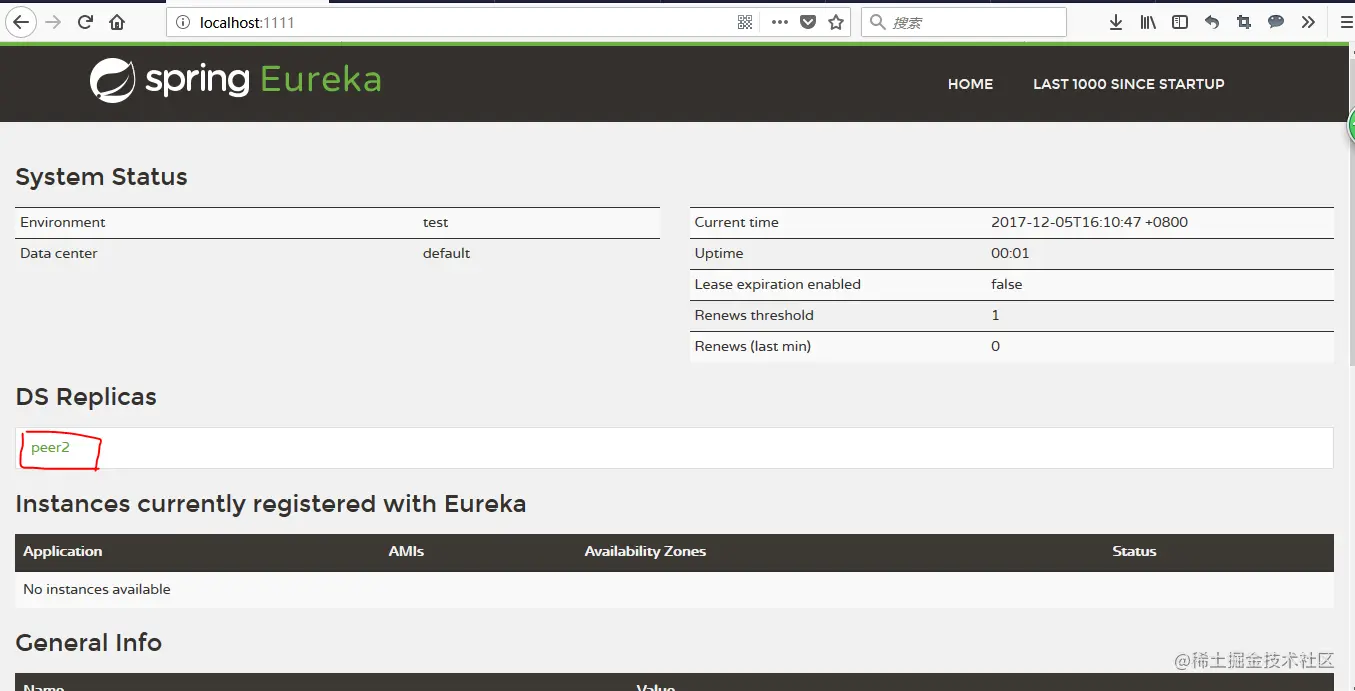Open the page actions three-dots menu
Screen dimensions: 1355x691
[x=780, y=22]
